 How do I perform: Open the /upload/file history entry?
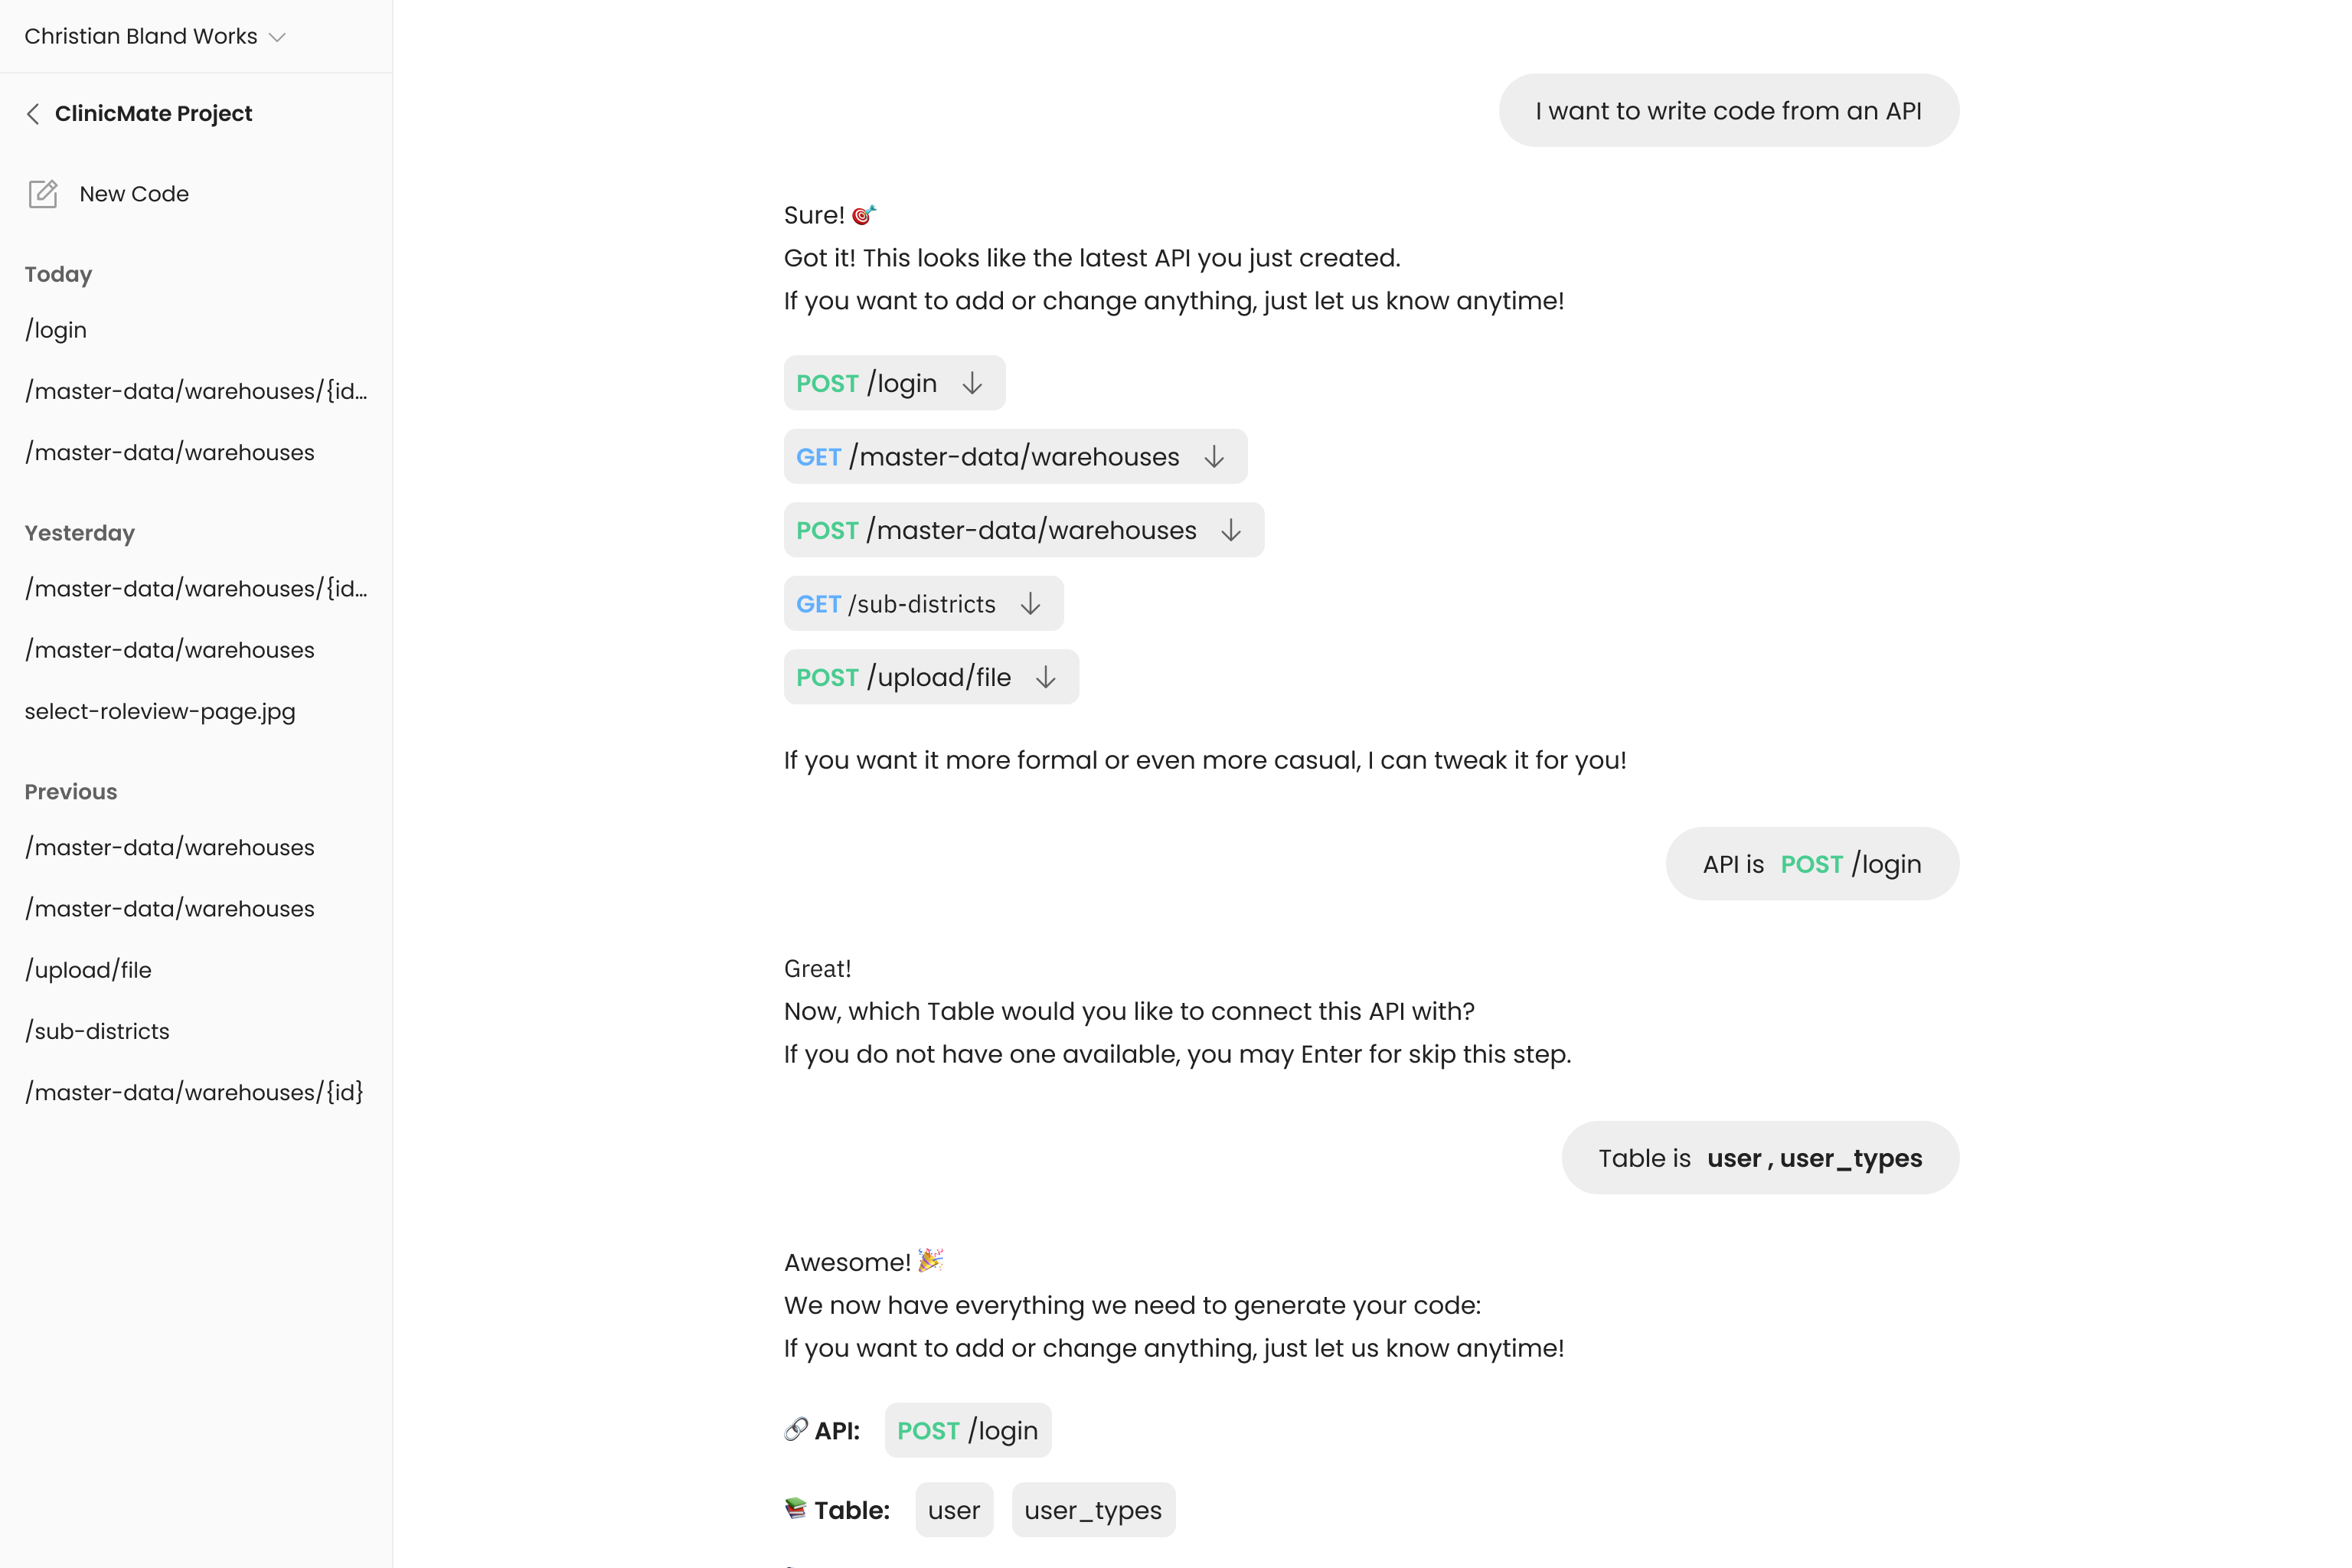[x=88, y=969]
